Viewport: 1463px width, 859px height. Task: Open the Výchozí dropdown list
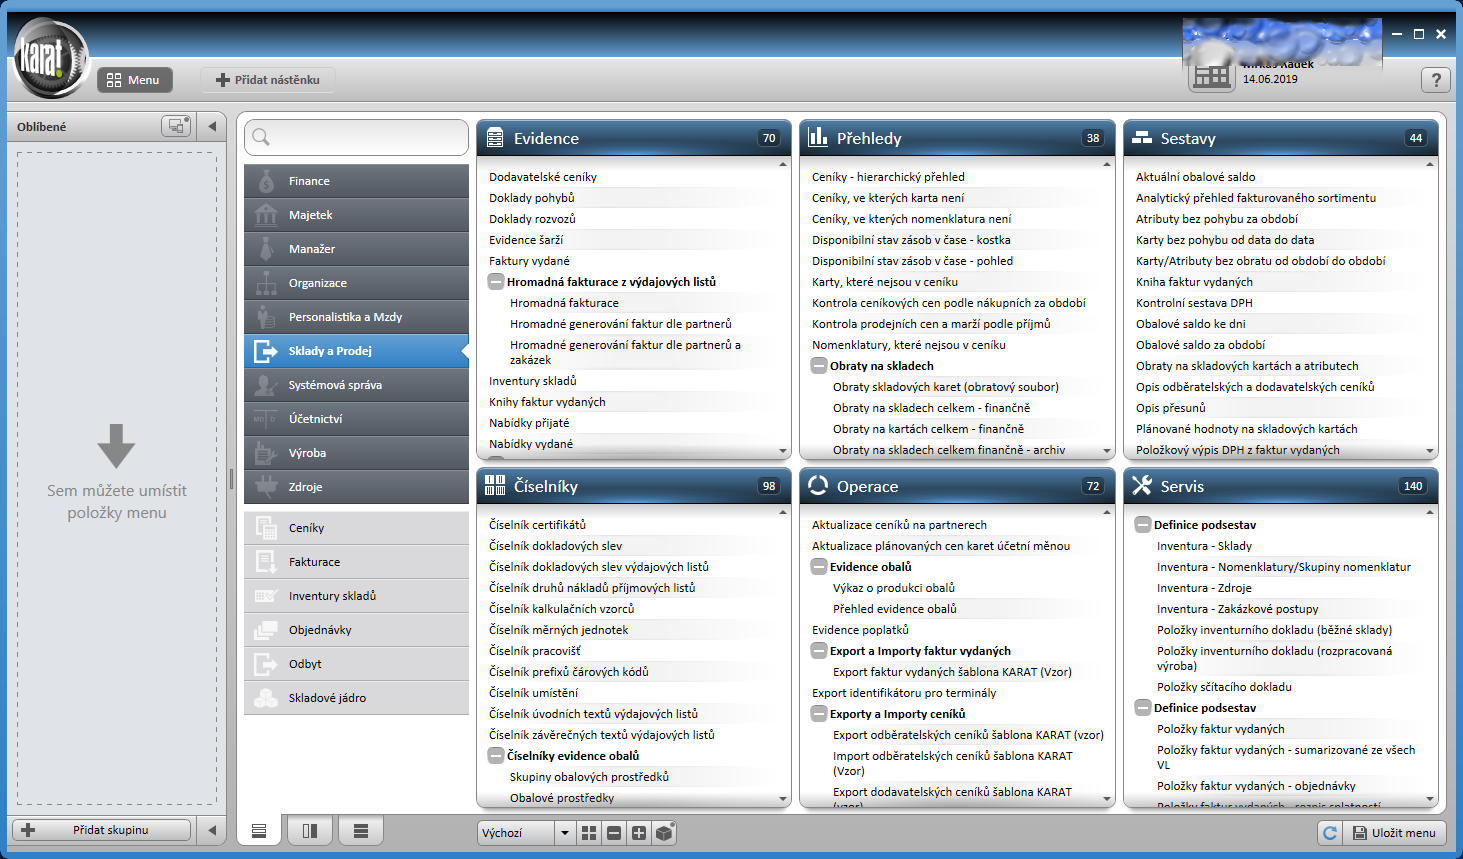click(x=565, y=832)
